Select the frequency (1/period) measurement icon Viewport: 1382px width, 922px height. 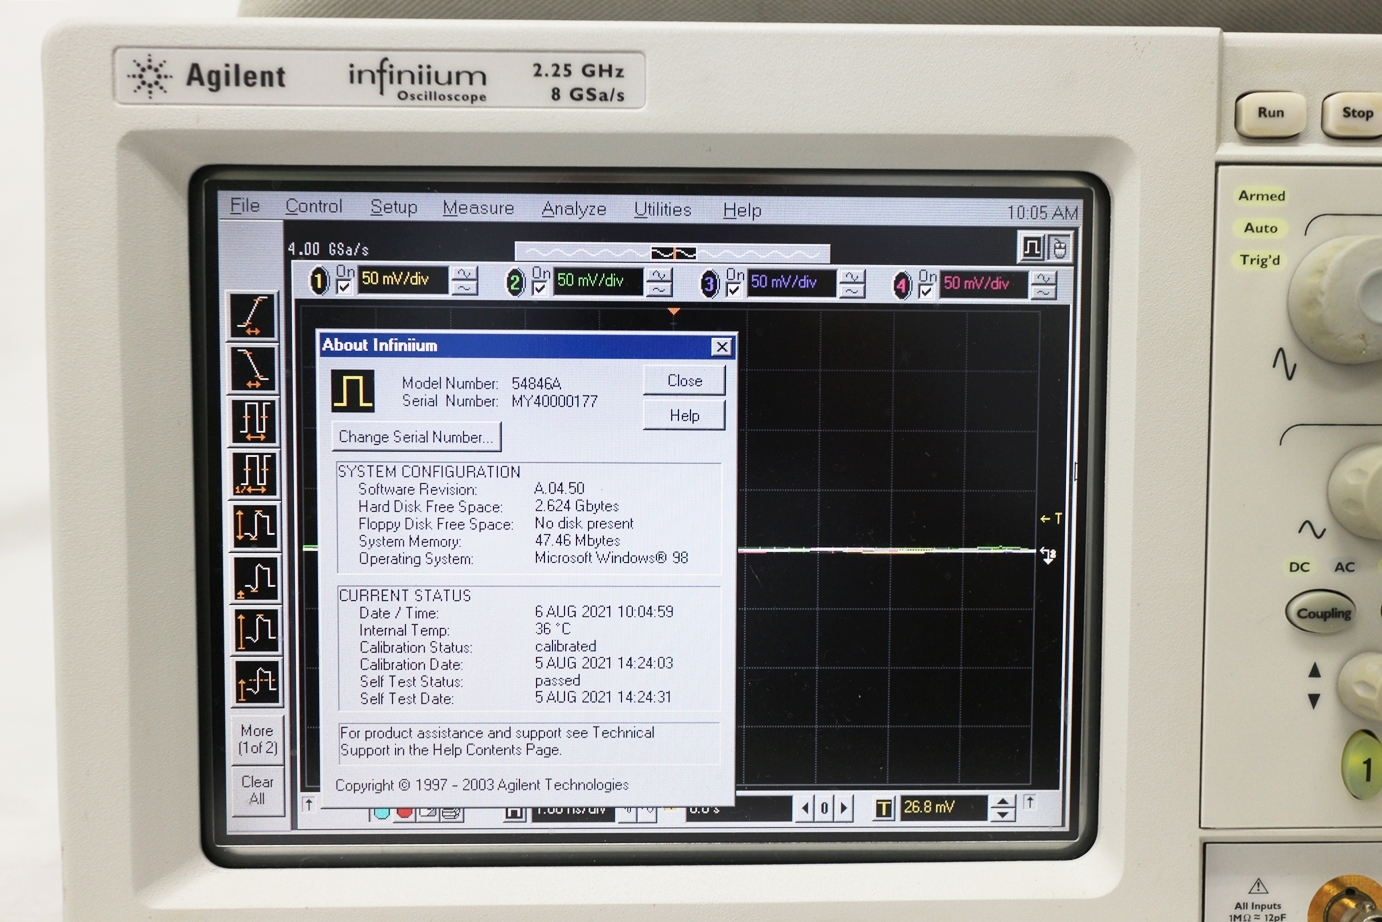click(254, 473)
